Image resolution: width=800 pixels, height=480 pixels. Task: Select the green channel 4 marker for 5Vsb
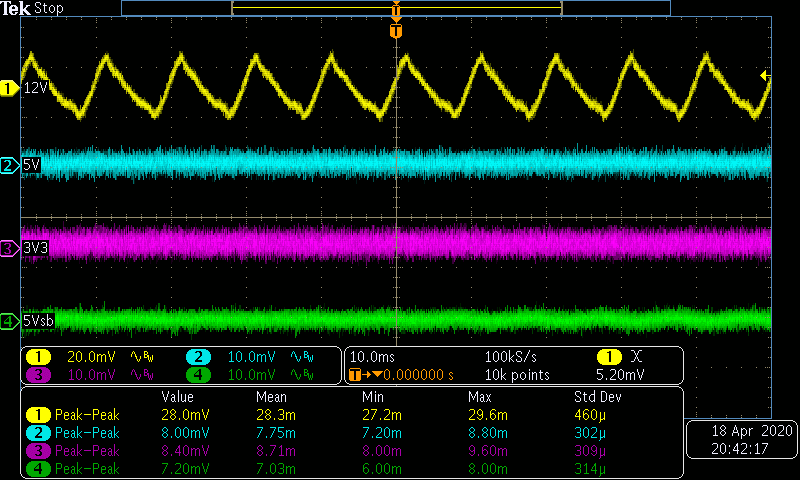click(x=10, y=321)
